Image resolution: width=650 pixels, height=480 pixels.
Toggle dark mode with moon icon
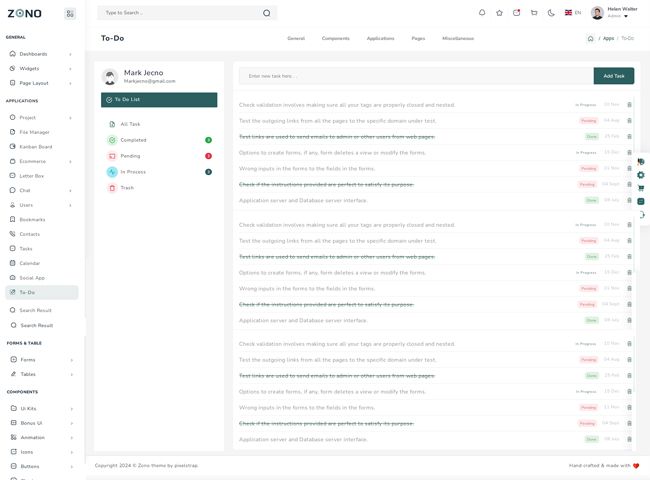(551, 13)
